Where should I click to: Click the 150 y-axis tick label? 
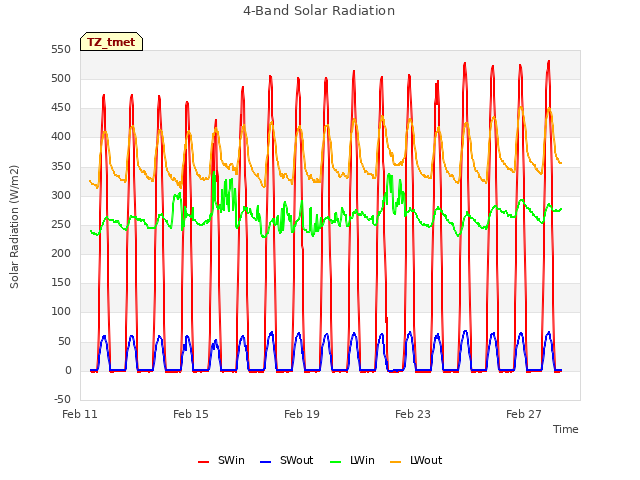tap(61, 282)
